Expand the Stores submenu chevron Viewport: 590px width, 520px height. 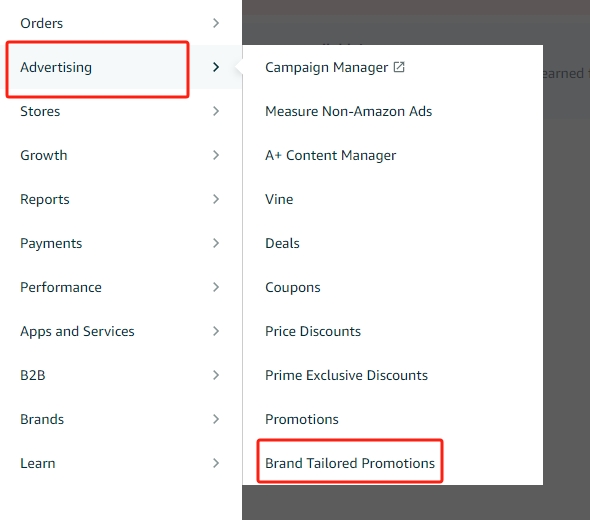[x=216, y=111]
